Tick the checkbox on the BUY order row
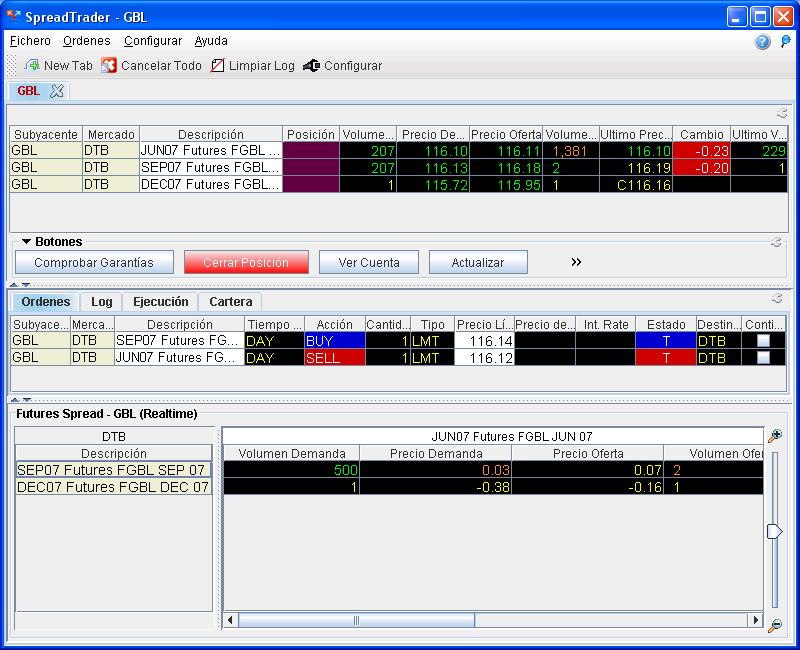 764,341
